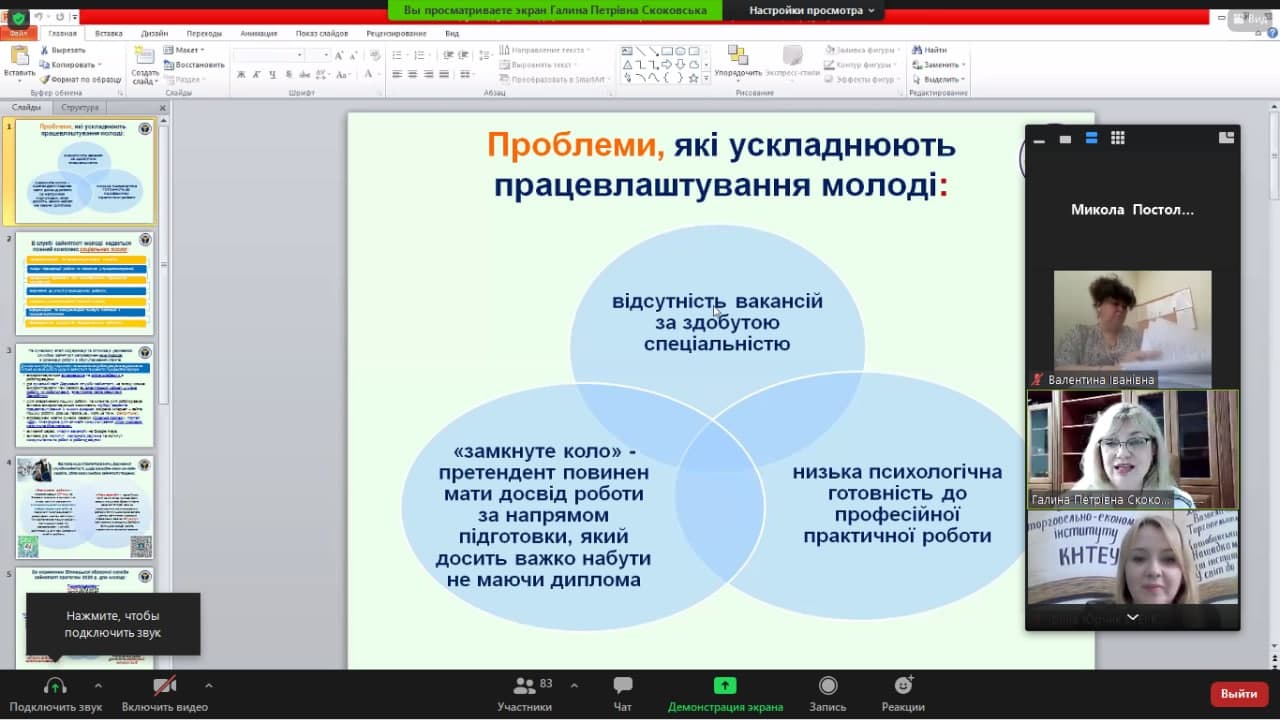The image size is (1280, 722).
Task: Expand the View Options dropdown
Action: [x=812, y=10]
